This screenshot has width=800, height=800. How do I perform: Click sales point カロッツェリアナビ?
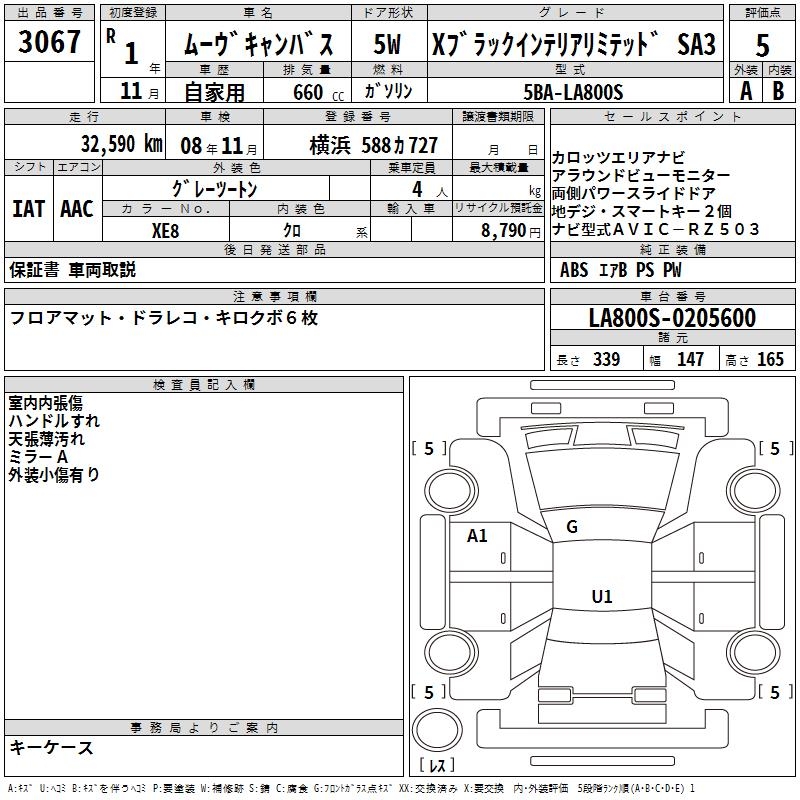pos(618,158)
